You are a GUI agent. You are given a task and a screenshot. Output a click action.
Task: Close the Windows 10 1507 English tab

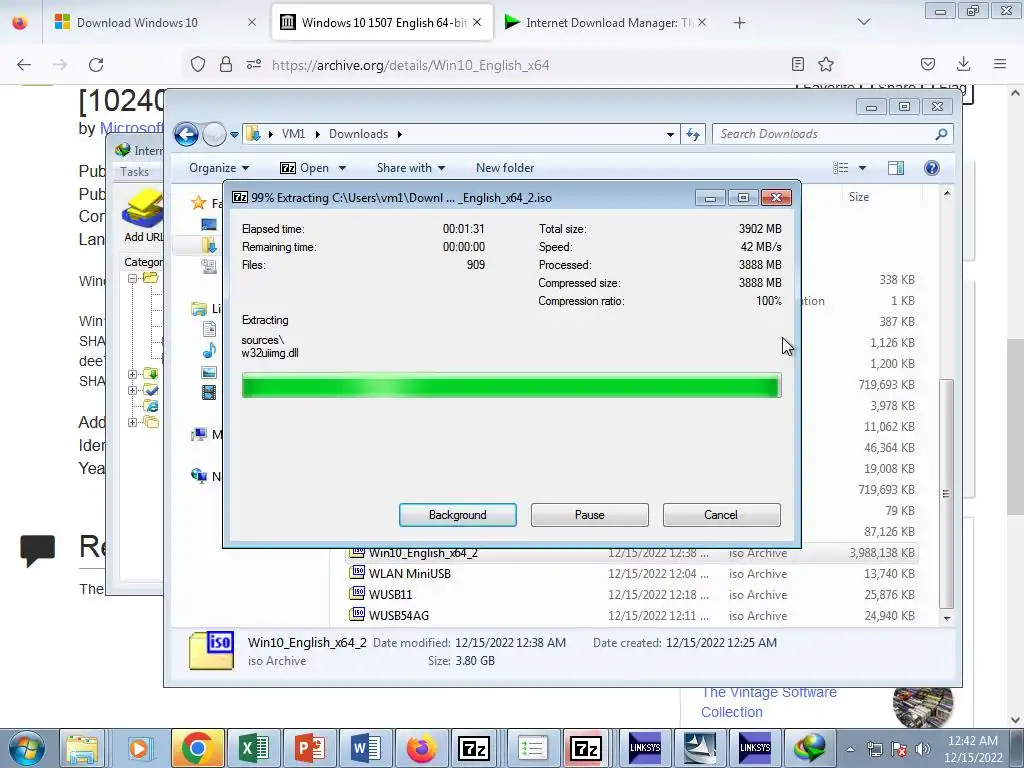[x=477, y=22]
